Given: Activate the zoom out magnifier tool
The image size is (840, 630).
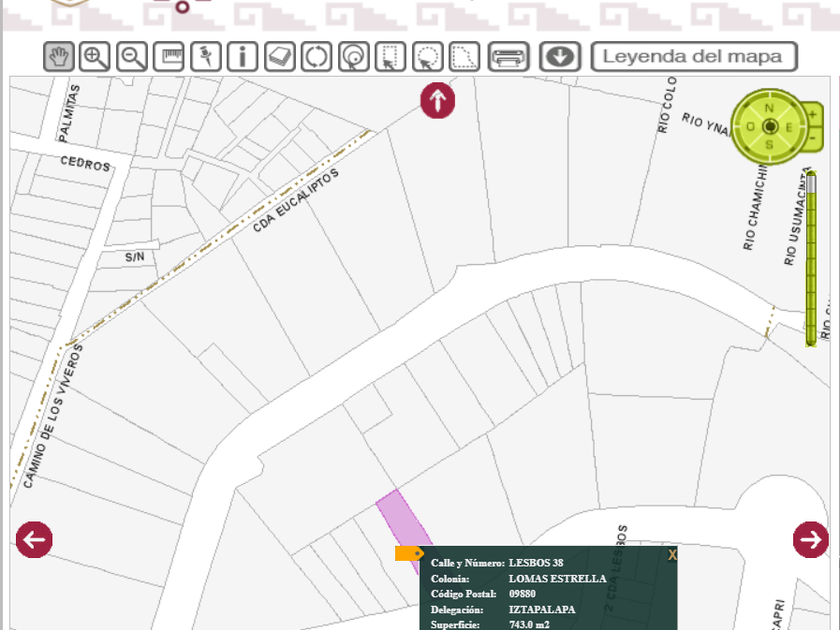Looking at the screenshot, I should (x=132, y=57).
